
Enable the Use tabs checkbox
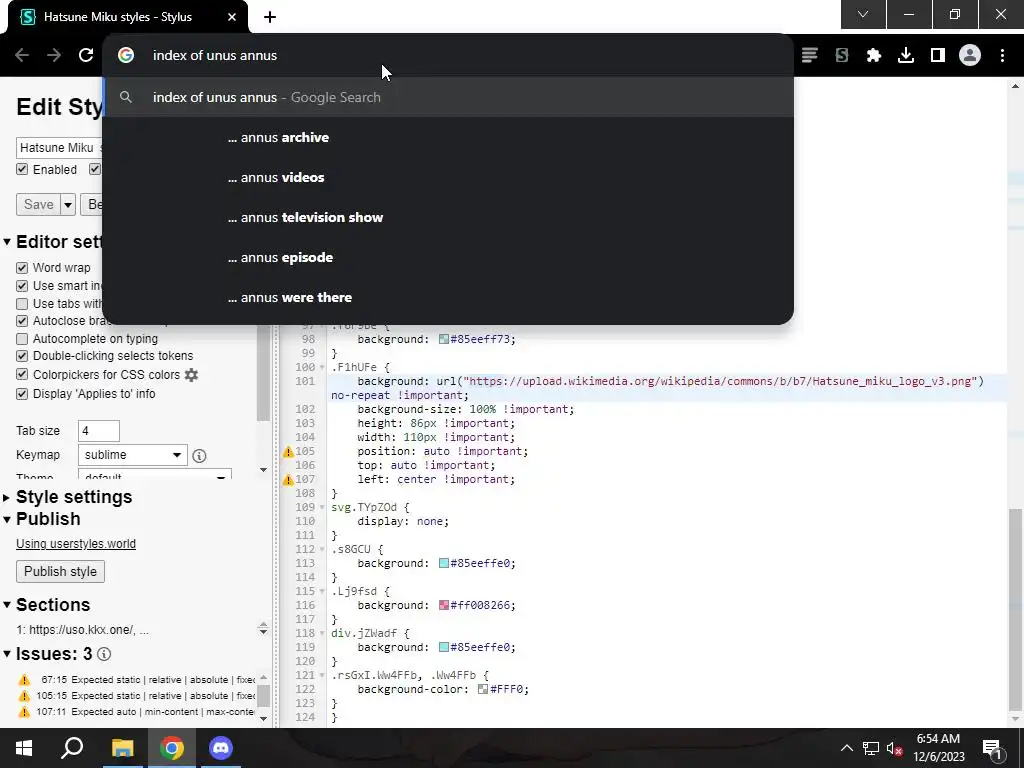22,304
